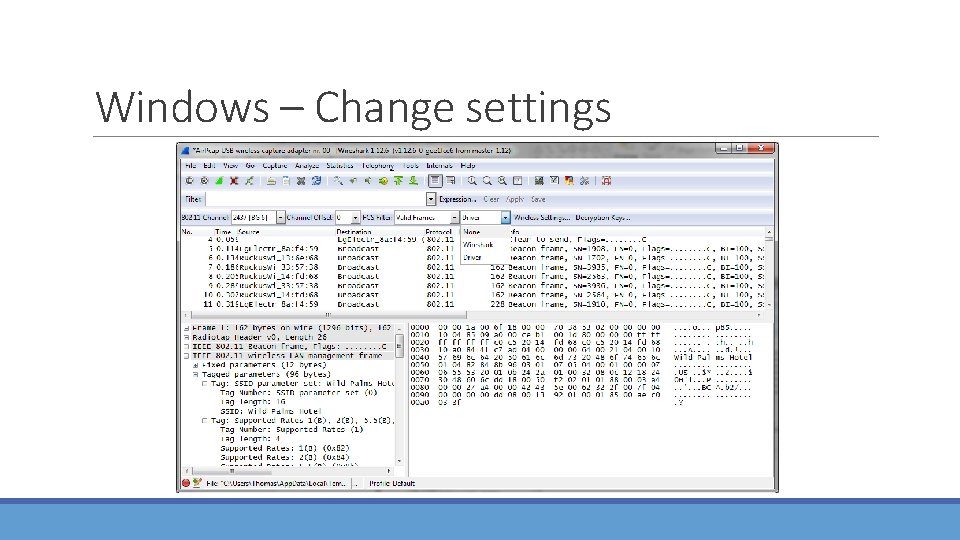Click the Apply filter button

515,199
